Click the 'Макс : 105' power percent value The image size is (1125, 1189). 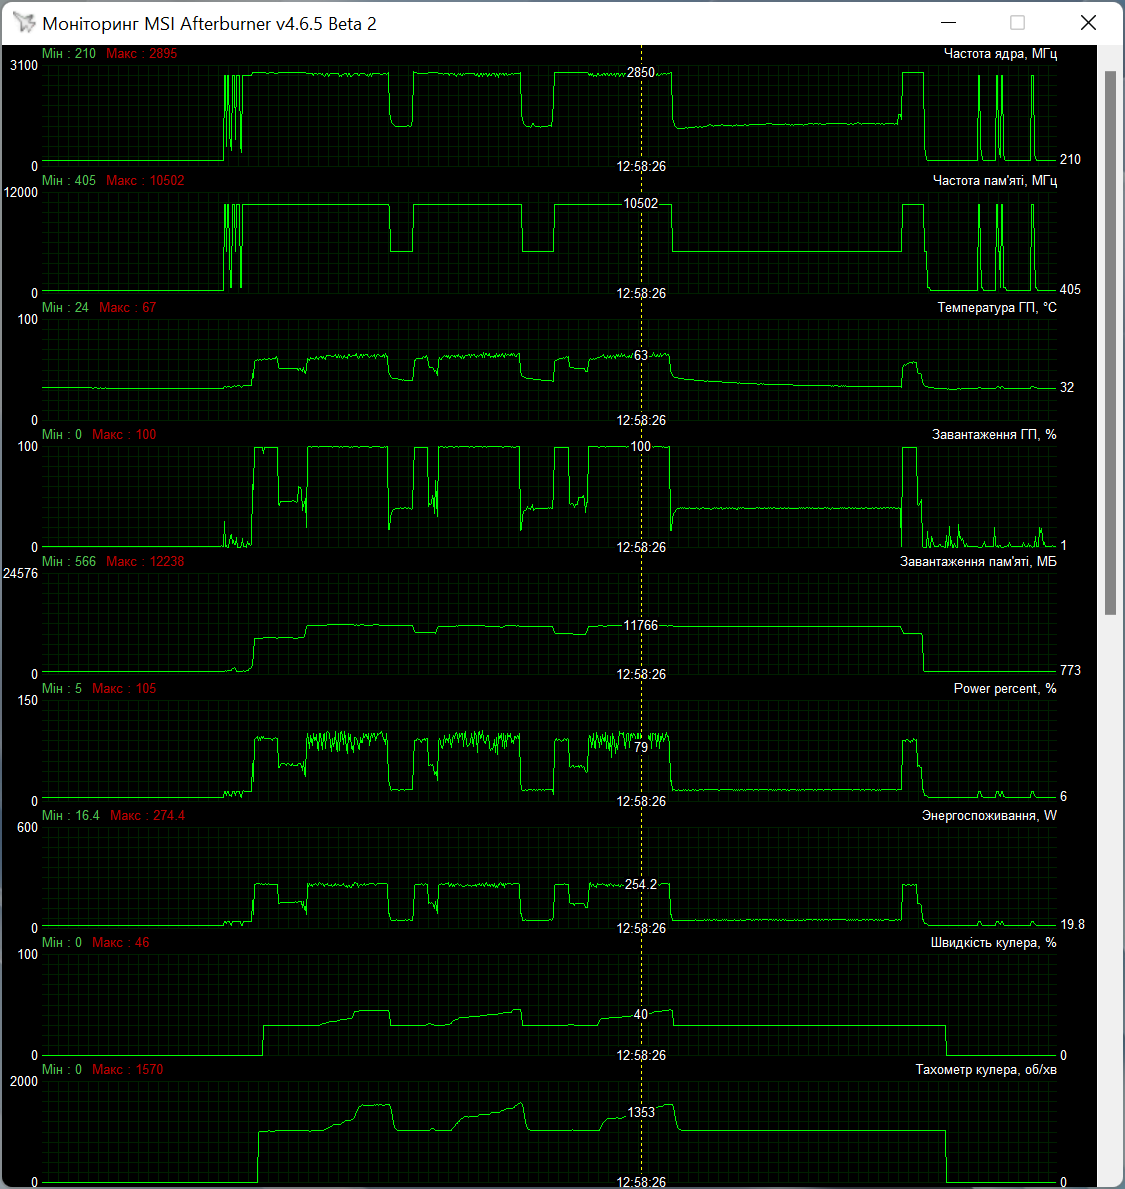point(124,689)
